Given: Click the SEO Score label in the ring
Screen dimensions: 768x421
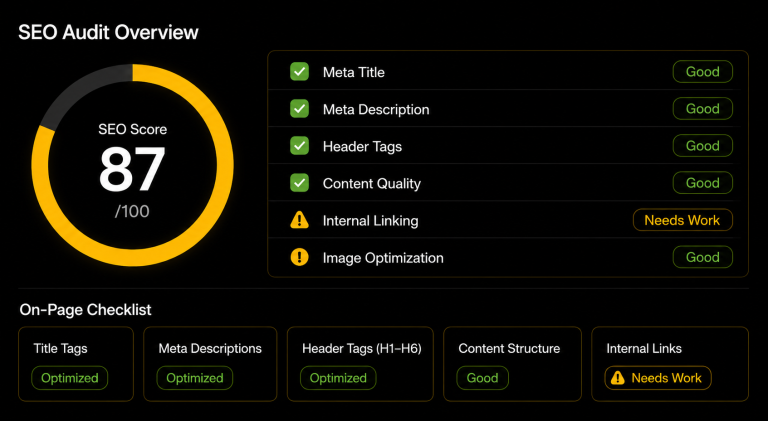Looking at the screenshot, I should pos(132,129).
